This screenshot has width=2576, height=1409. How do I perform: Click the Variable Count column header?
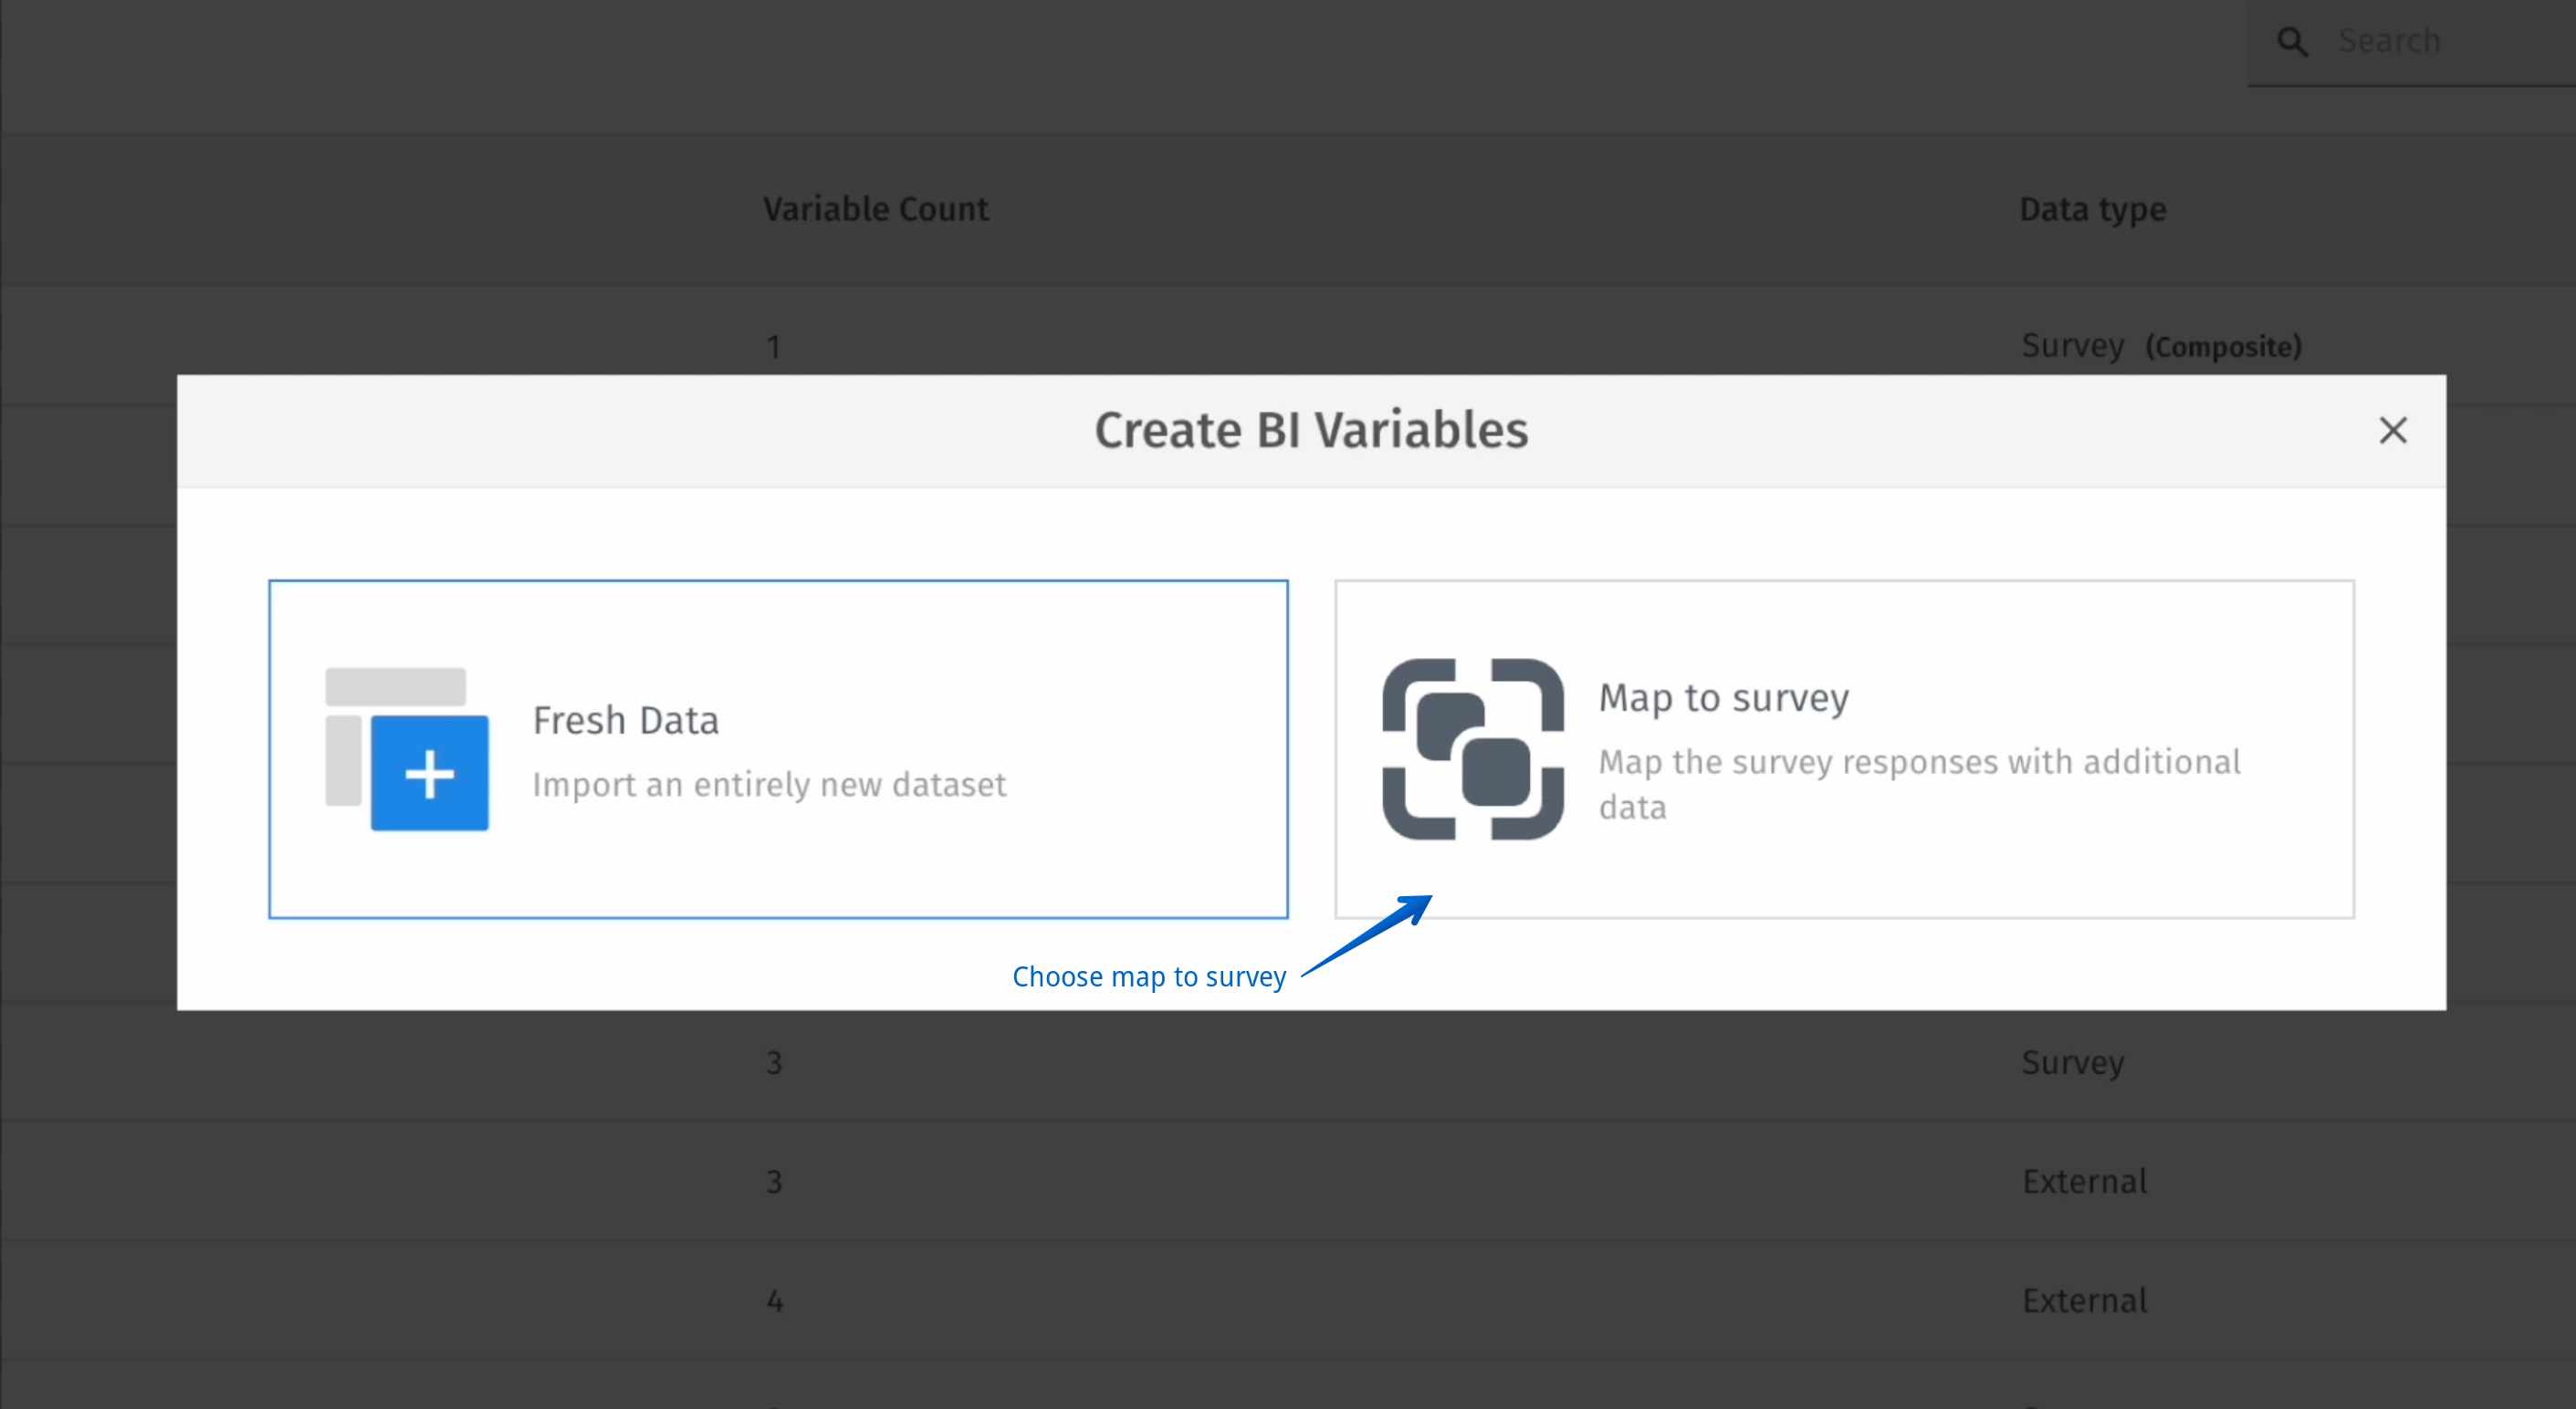(875, 208)
